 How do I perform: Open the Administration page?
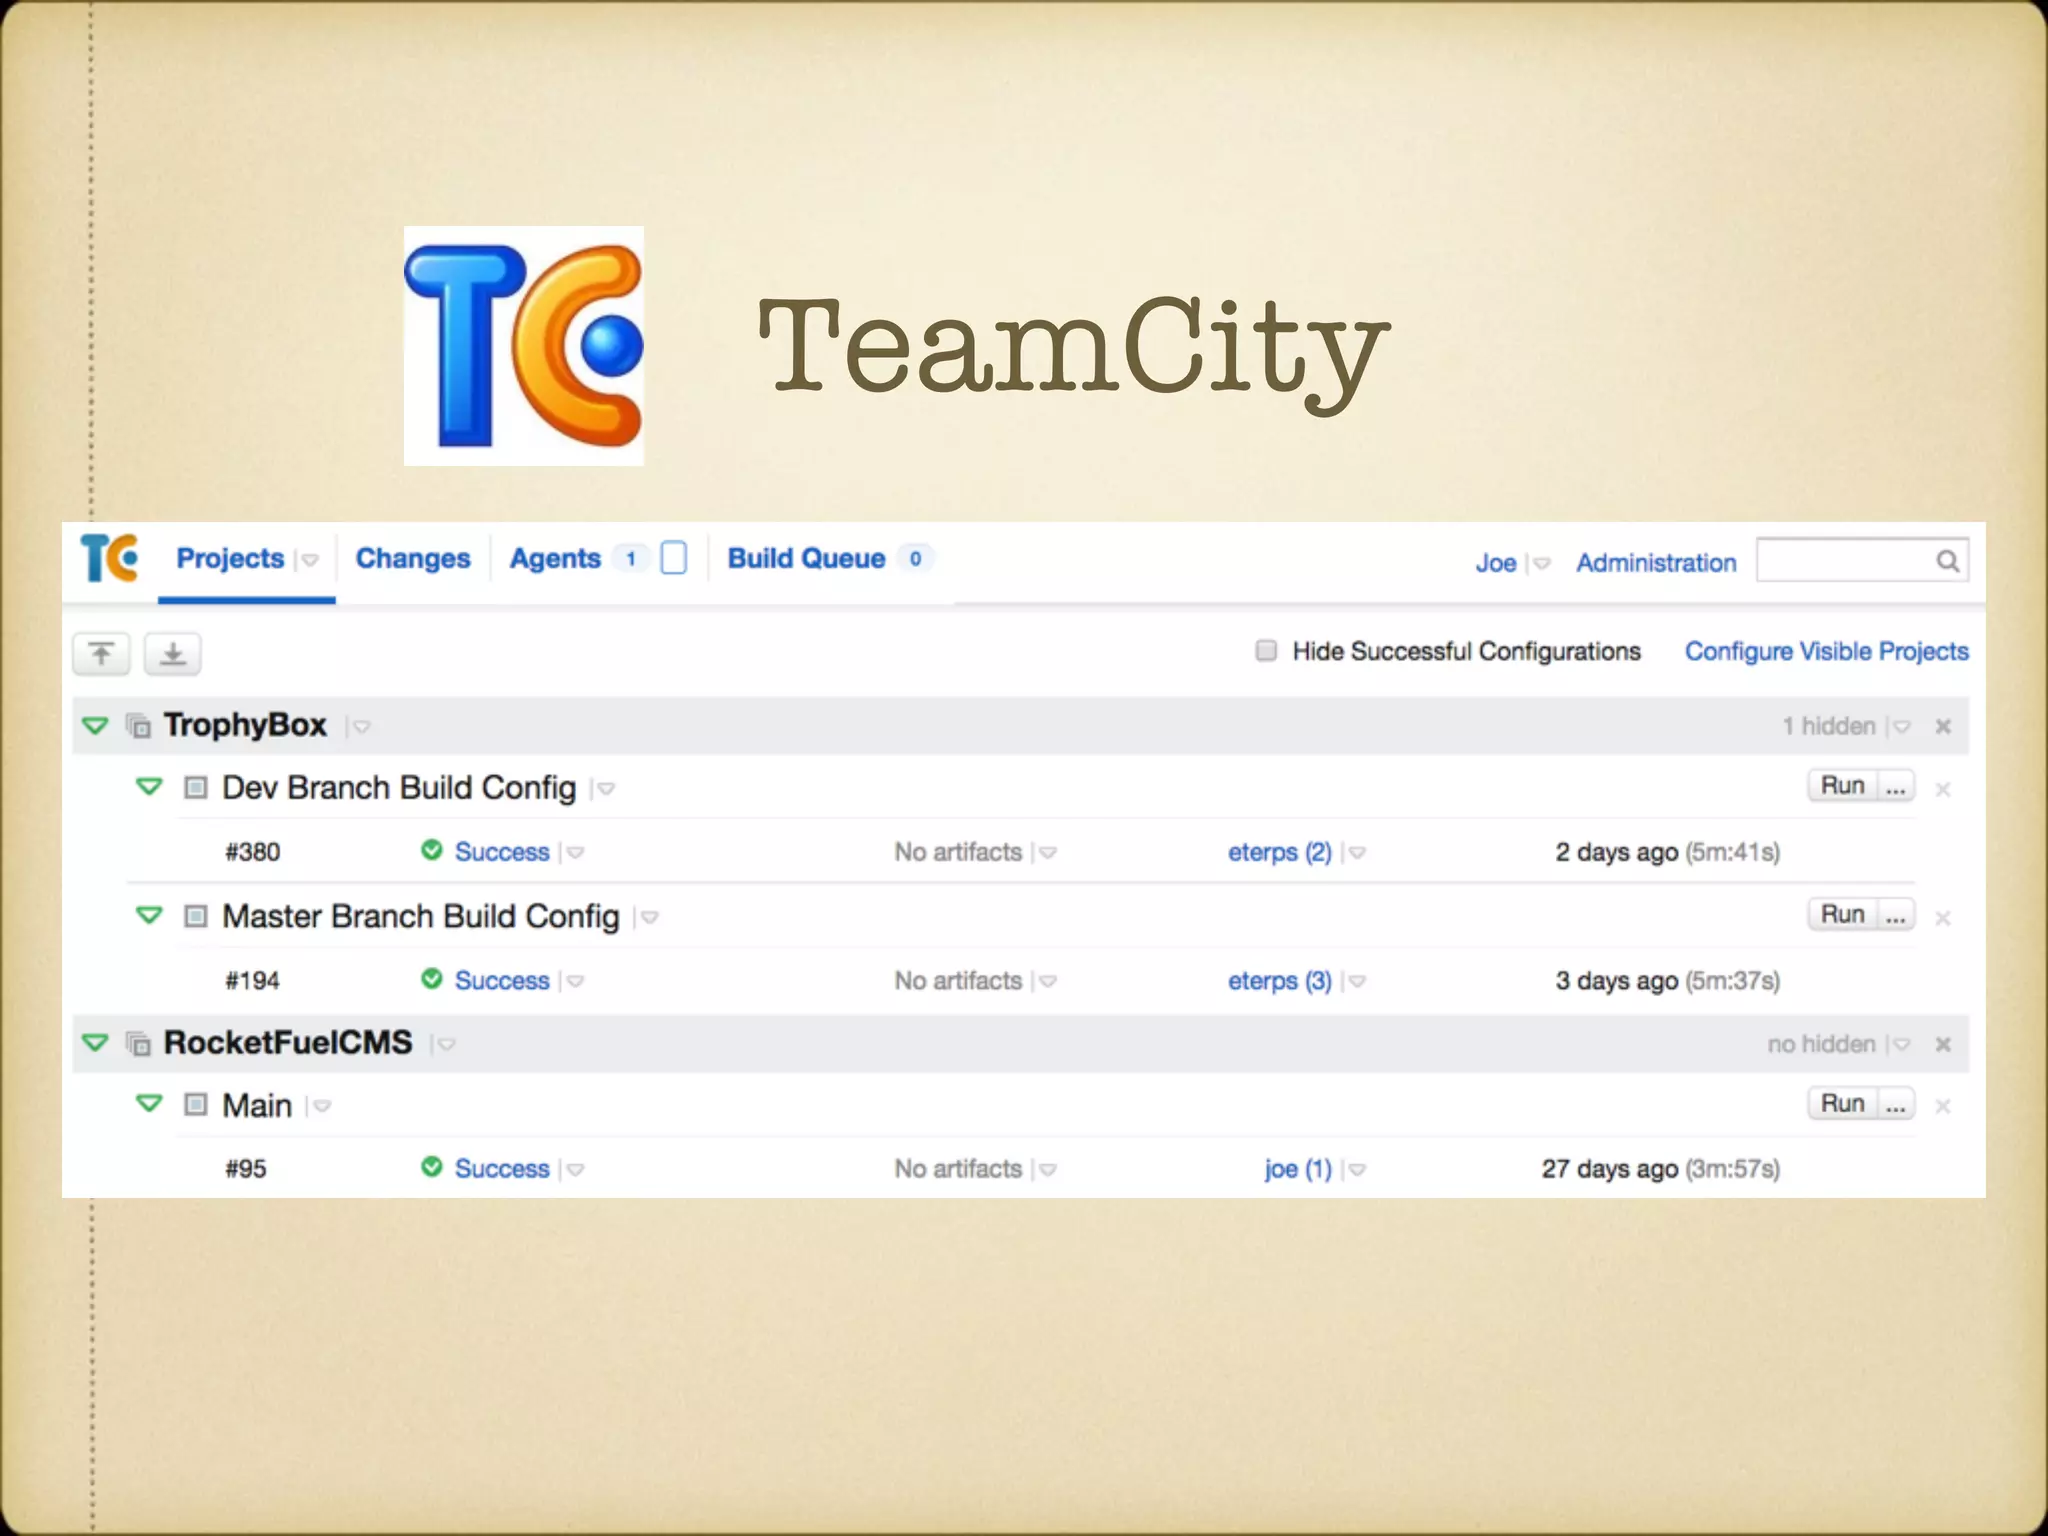[1656, 563]
